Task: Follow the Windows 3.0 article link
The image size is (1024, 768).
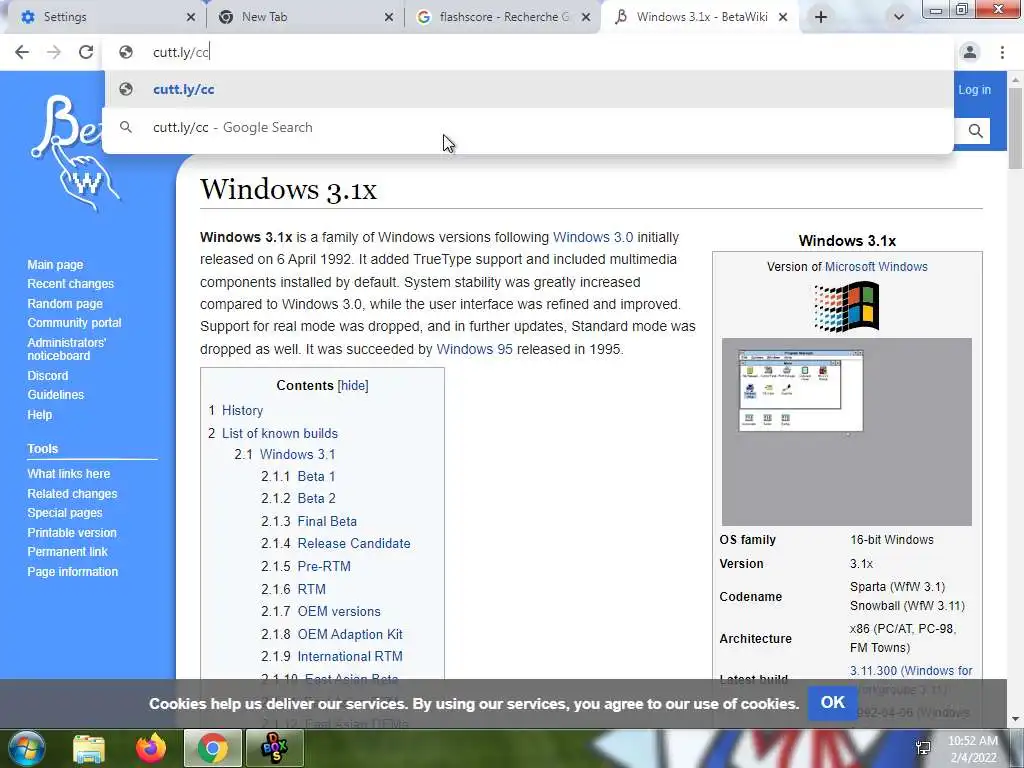Action: click(593, 237)
